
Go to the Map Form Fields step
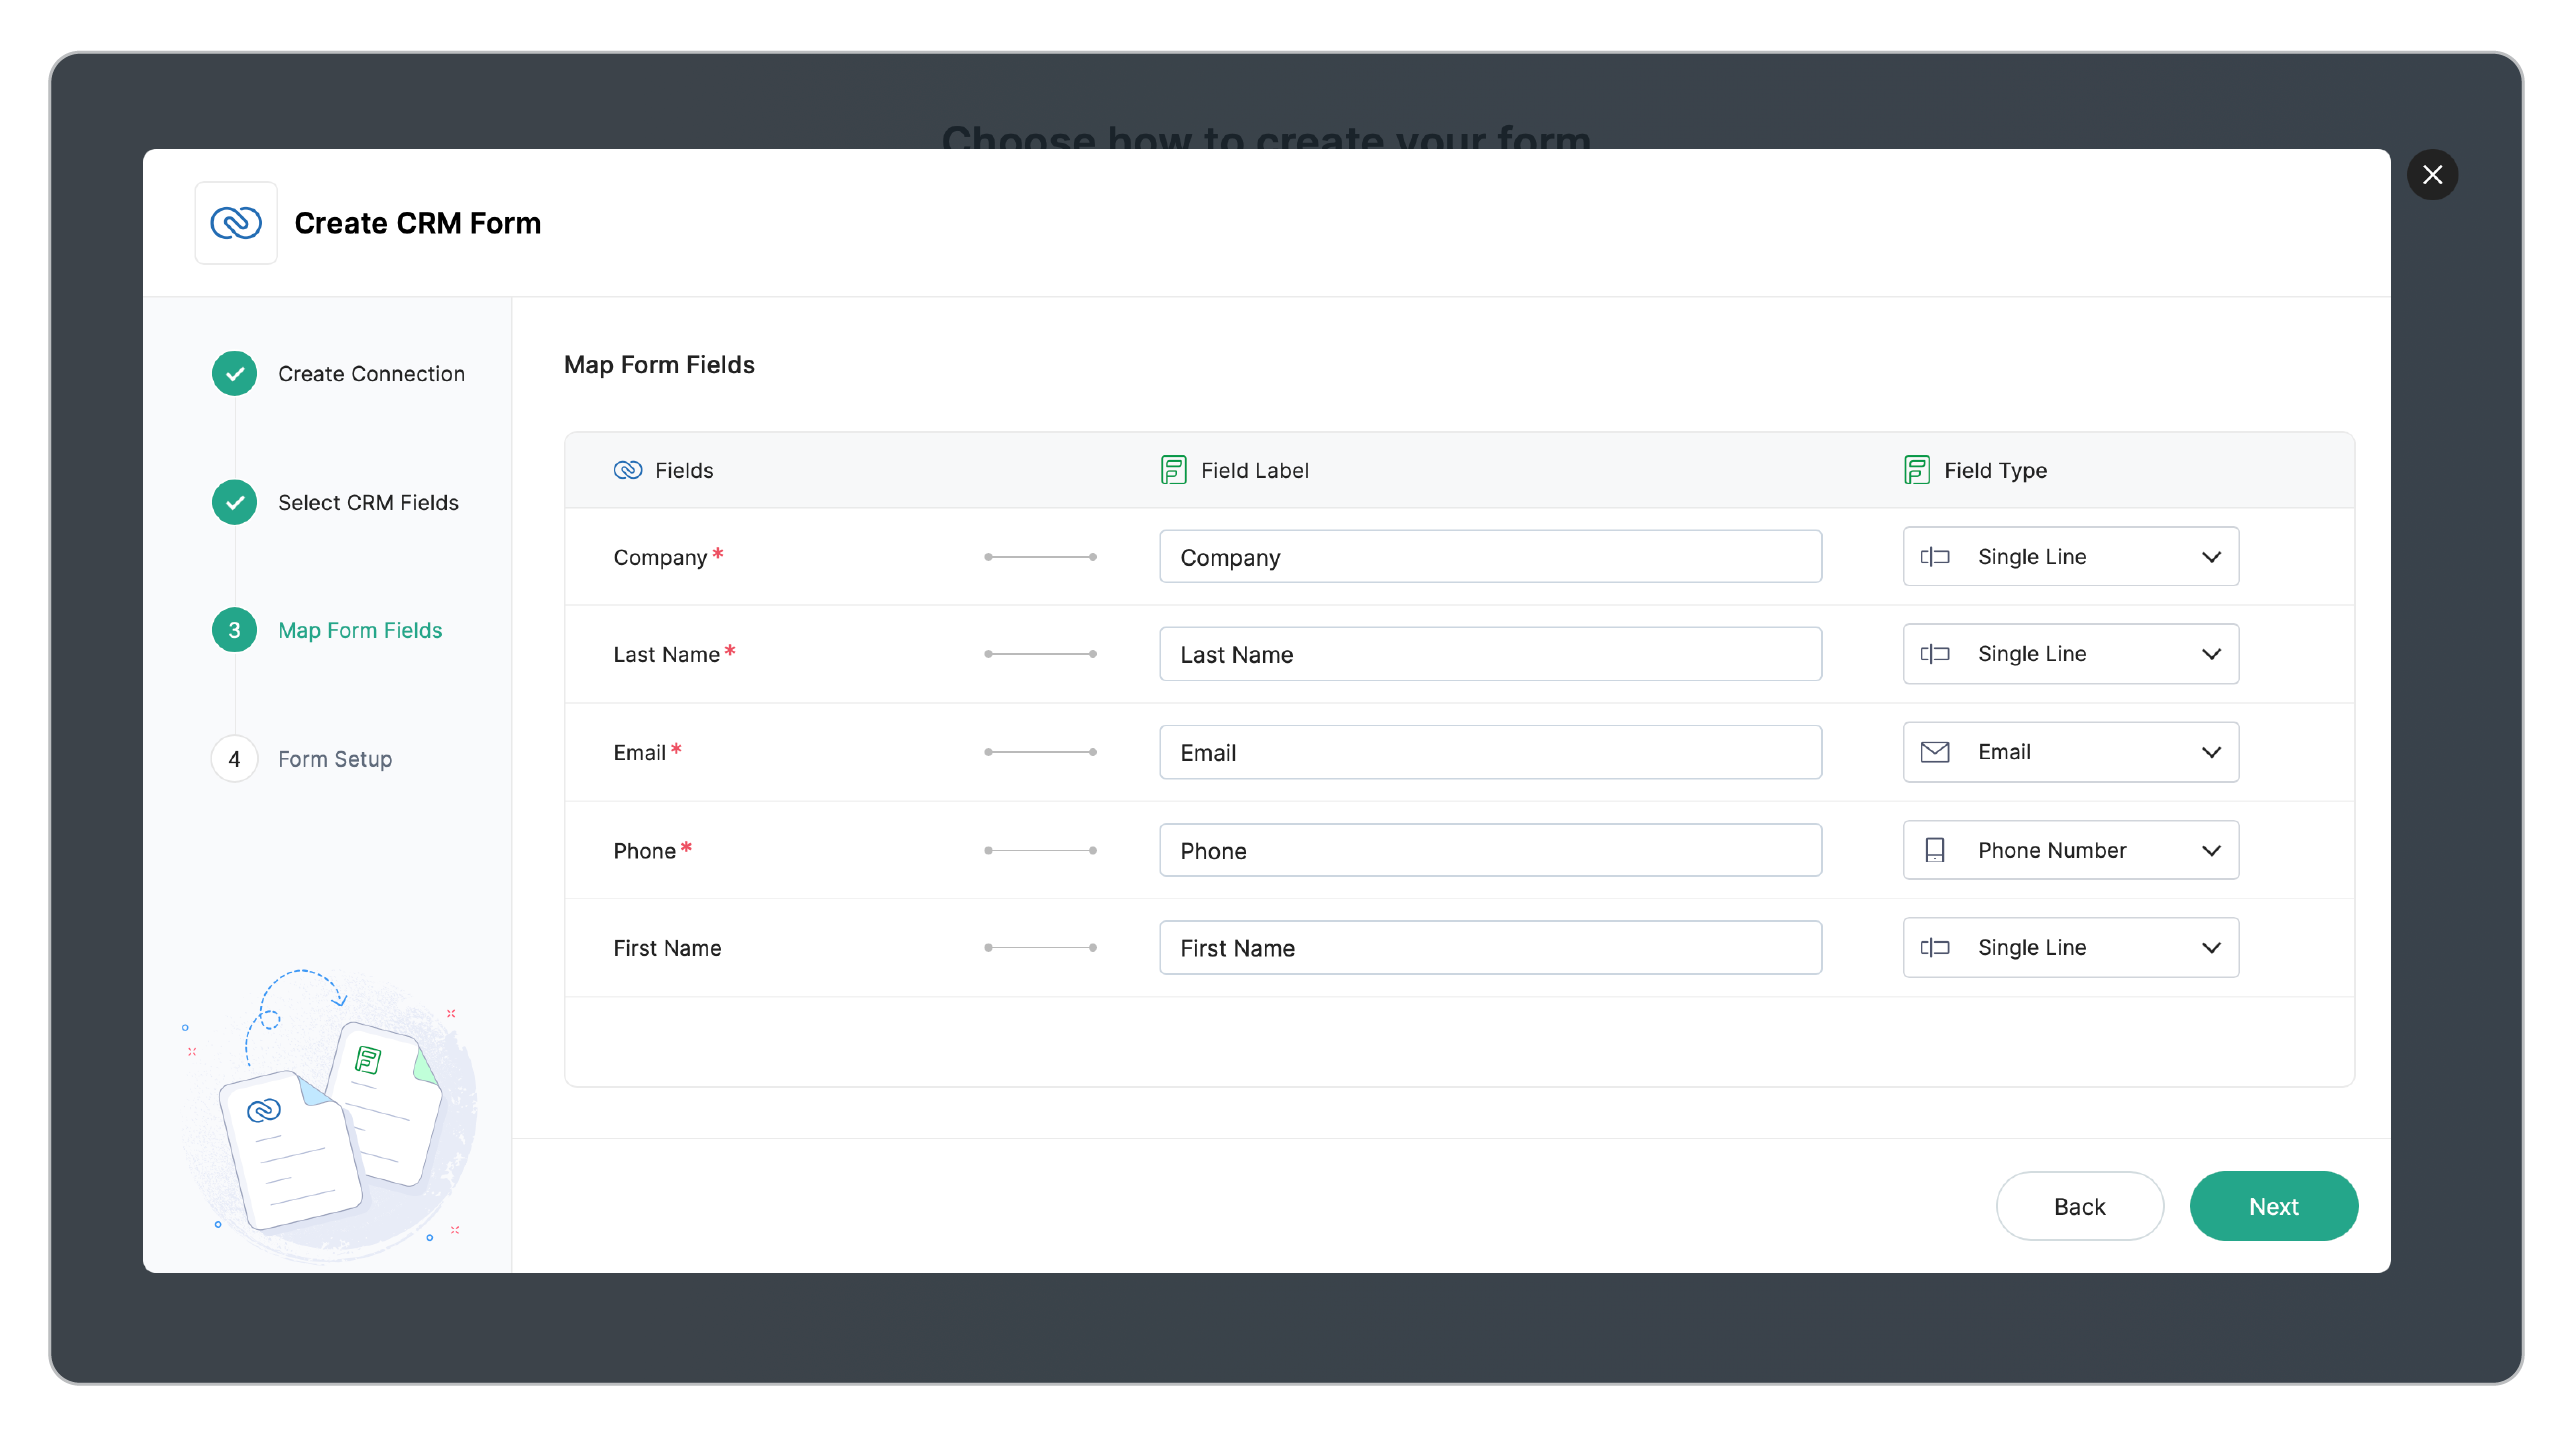[x=359, y=630]
